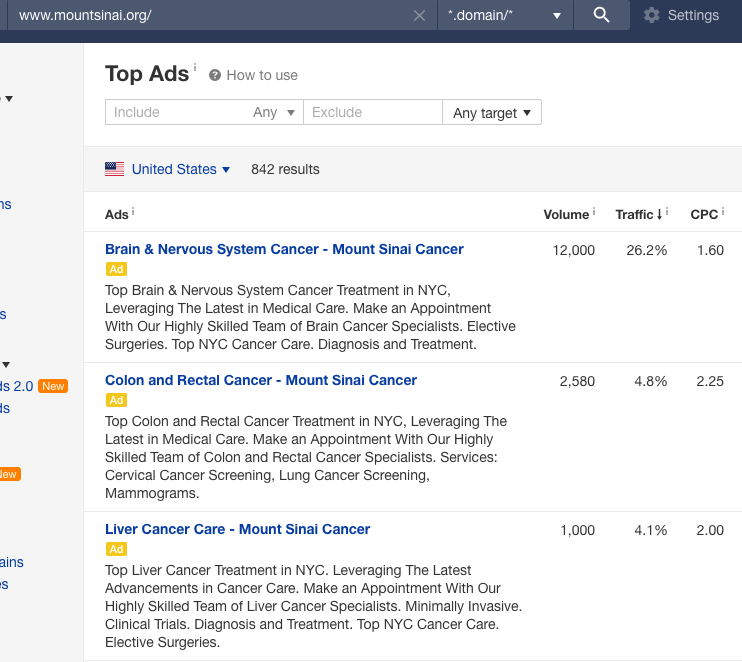This screenshot has width=742, height=662.
Task: Open the sidebar item ending in 2.0
Action: [17, 386]
